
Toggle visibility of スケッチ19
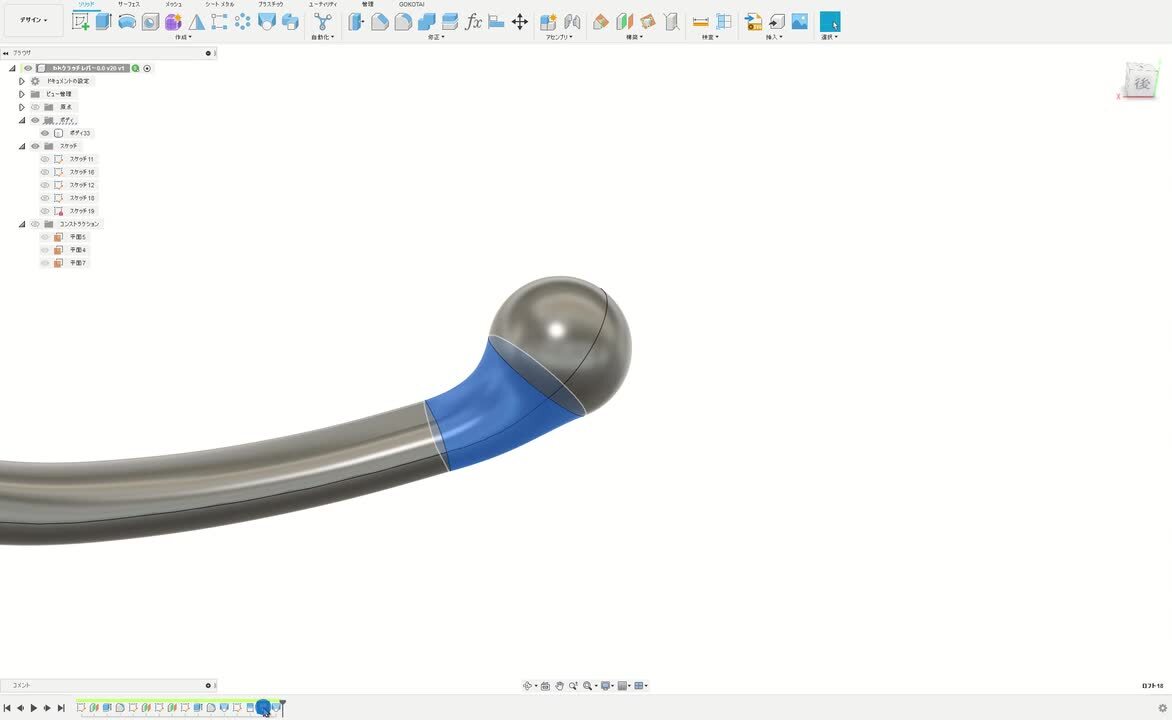pyautogui.click(x=45, y=211)
